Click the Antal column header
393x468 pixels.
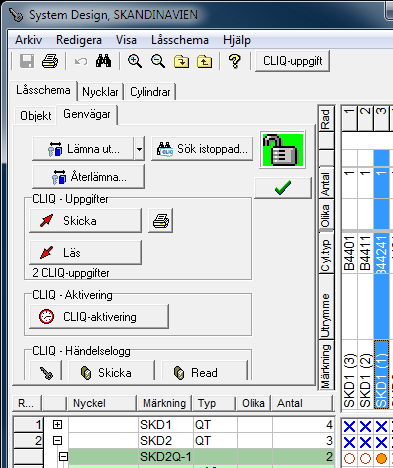click(x=302, y=403)
